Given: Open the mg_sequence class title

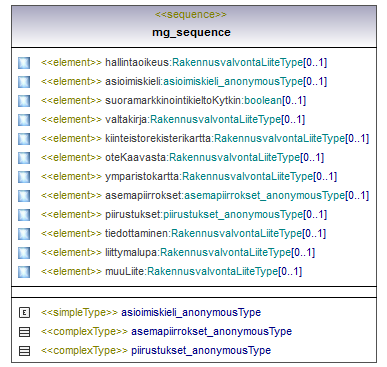Looking at the screenshot, I should [x=191, y=32].
